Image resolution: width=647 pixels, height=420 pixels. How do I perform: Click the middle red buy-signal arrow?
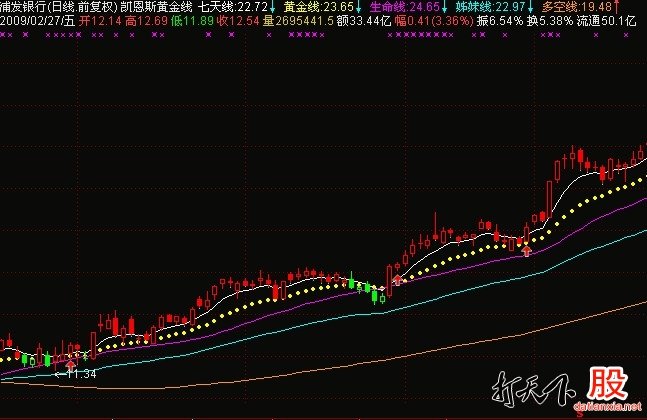[x=397, y=280]
